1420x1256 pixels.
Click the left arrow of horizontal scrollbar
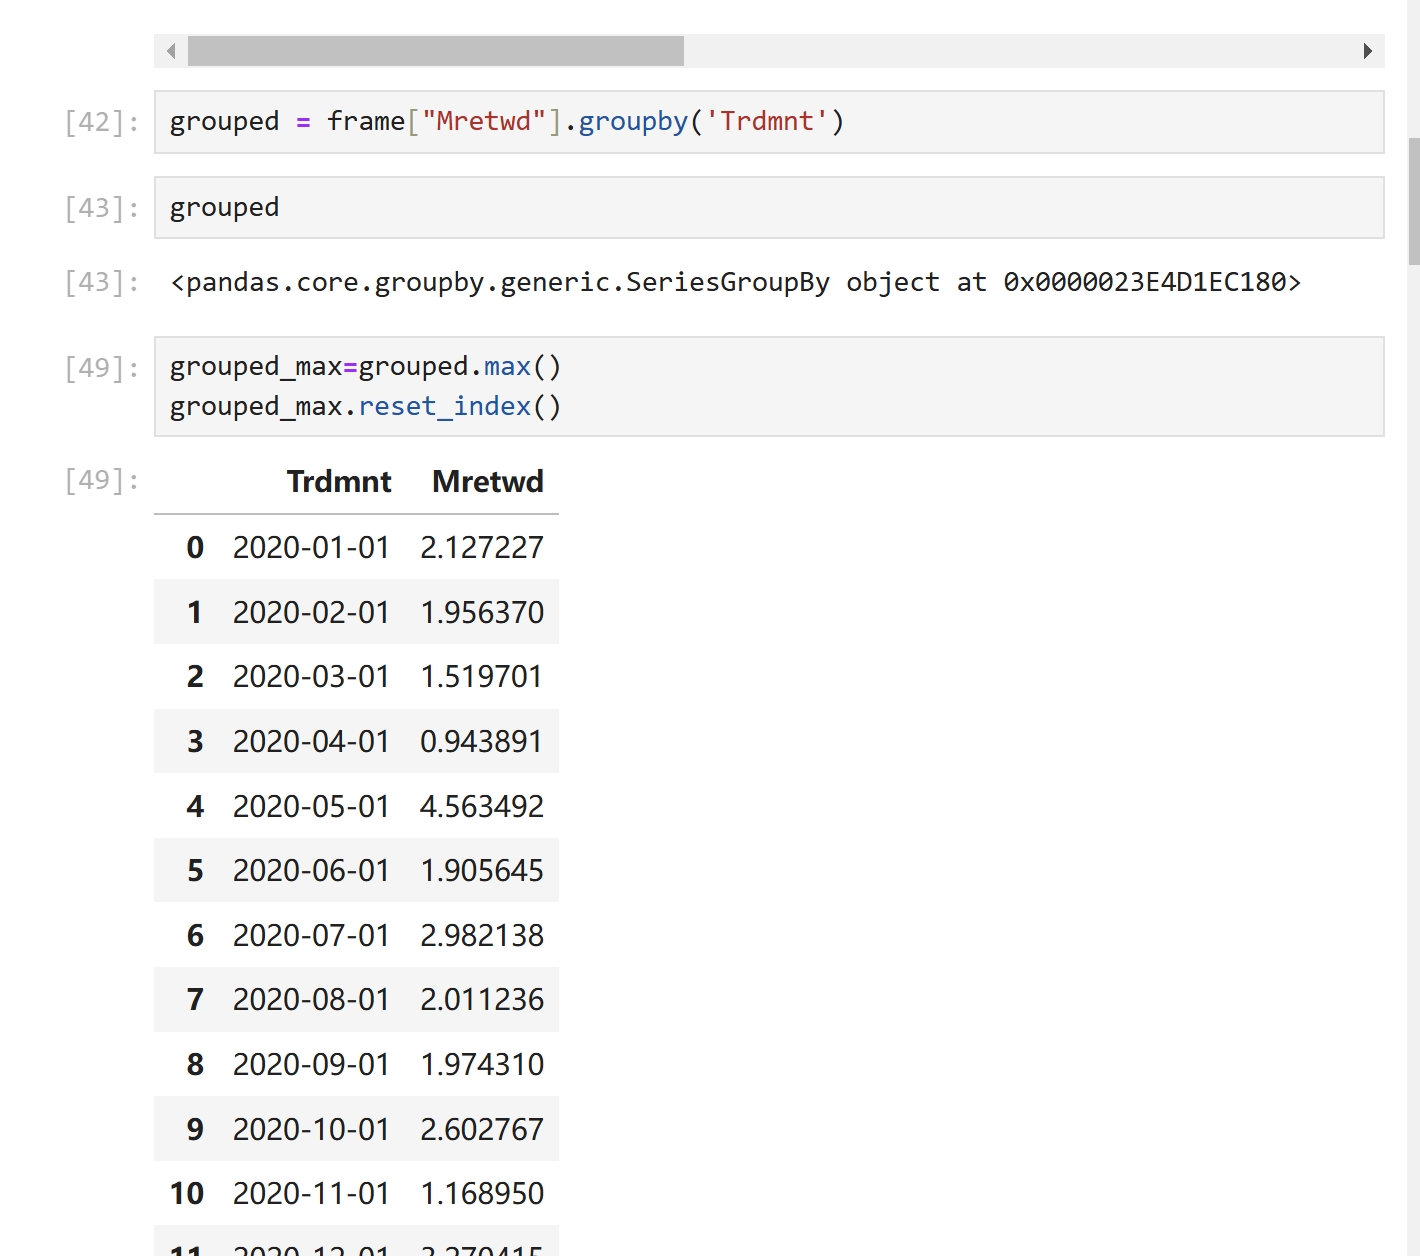(x=171, y=51)
